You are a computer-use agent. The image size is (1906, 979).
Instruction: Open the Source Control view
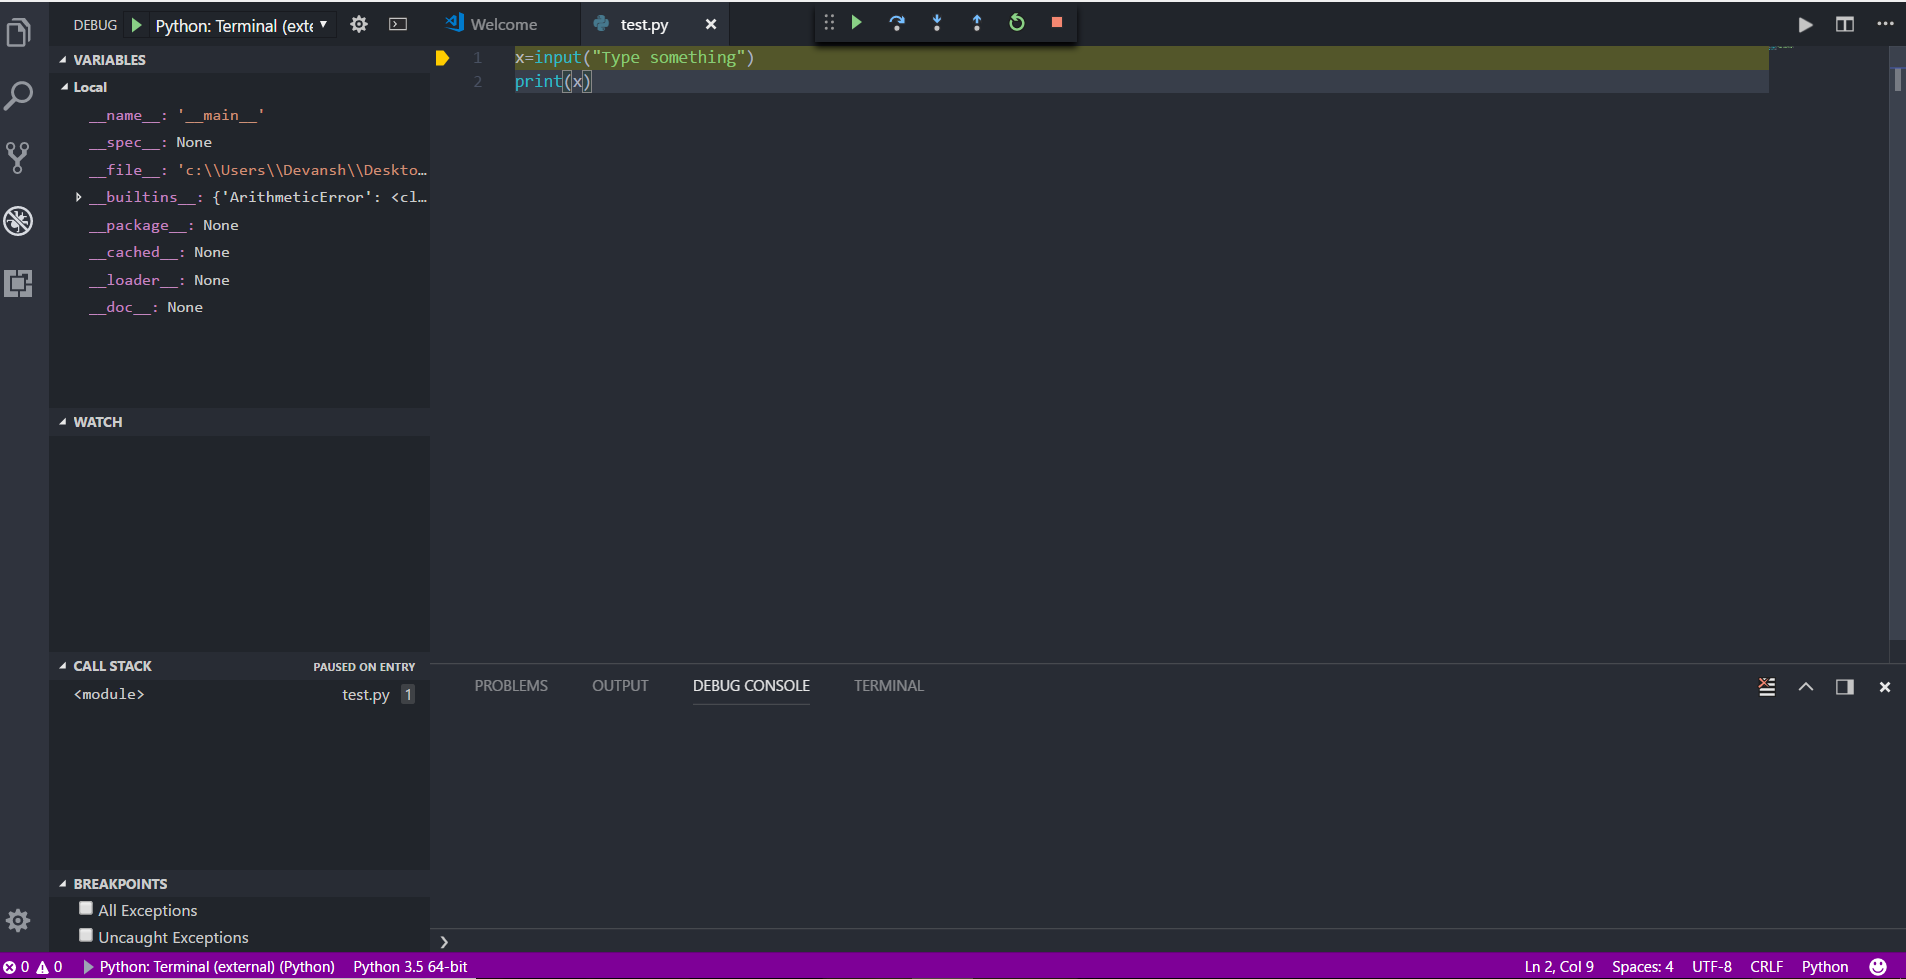(x=19, y=158)
